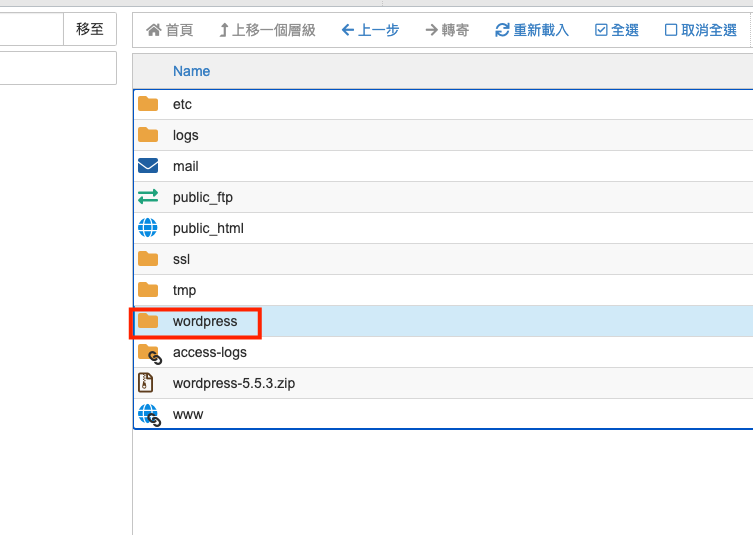This screenshot has height=535, width=753.
Task: Click 取消全選 to deselect all
Action: pos(701,30)
